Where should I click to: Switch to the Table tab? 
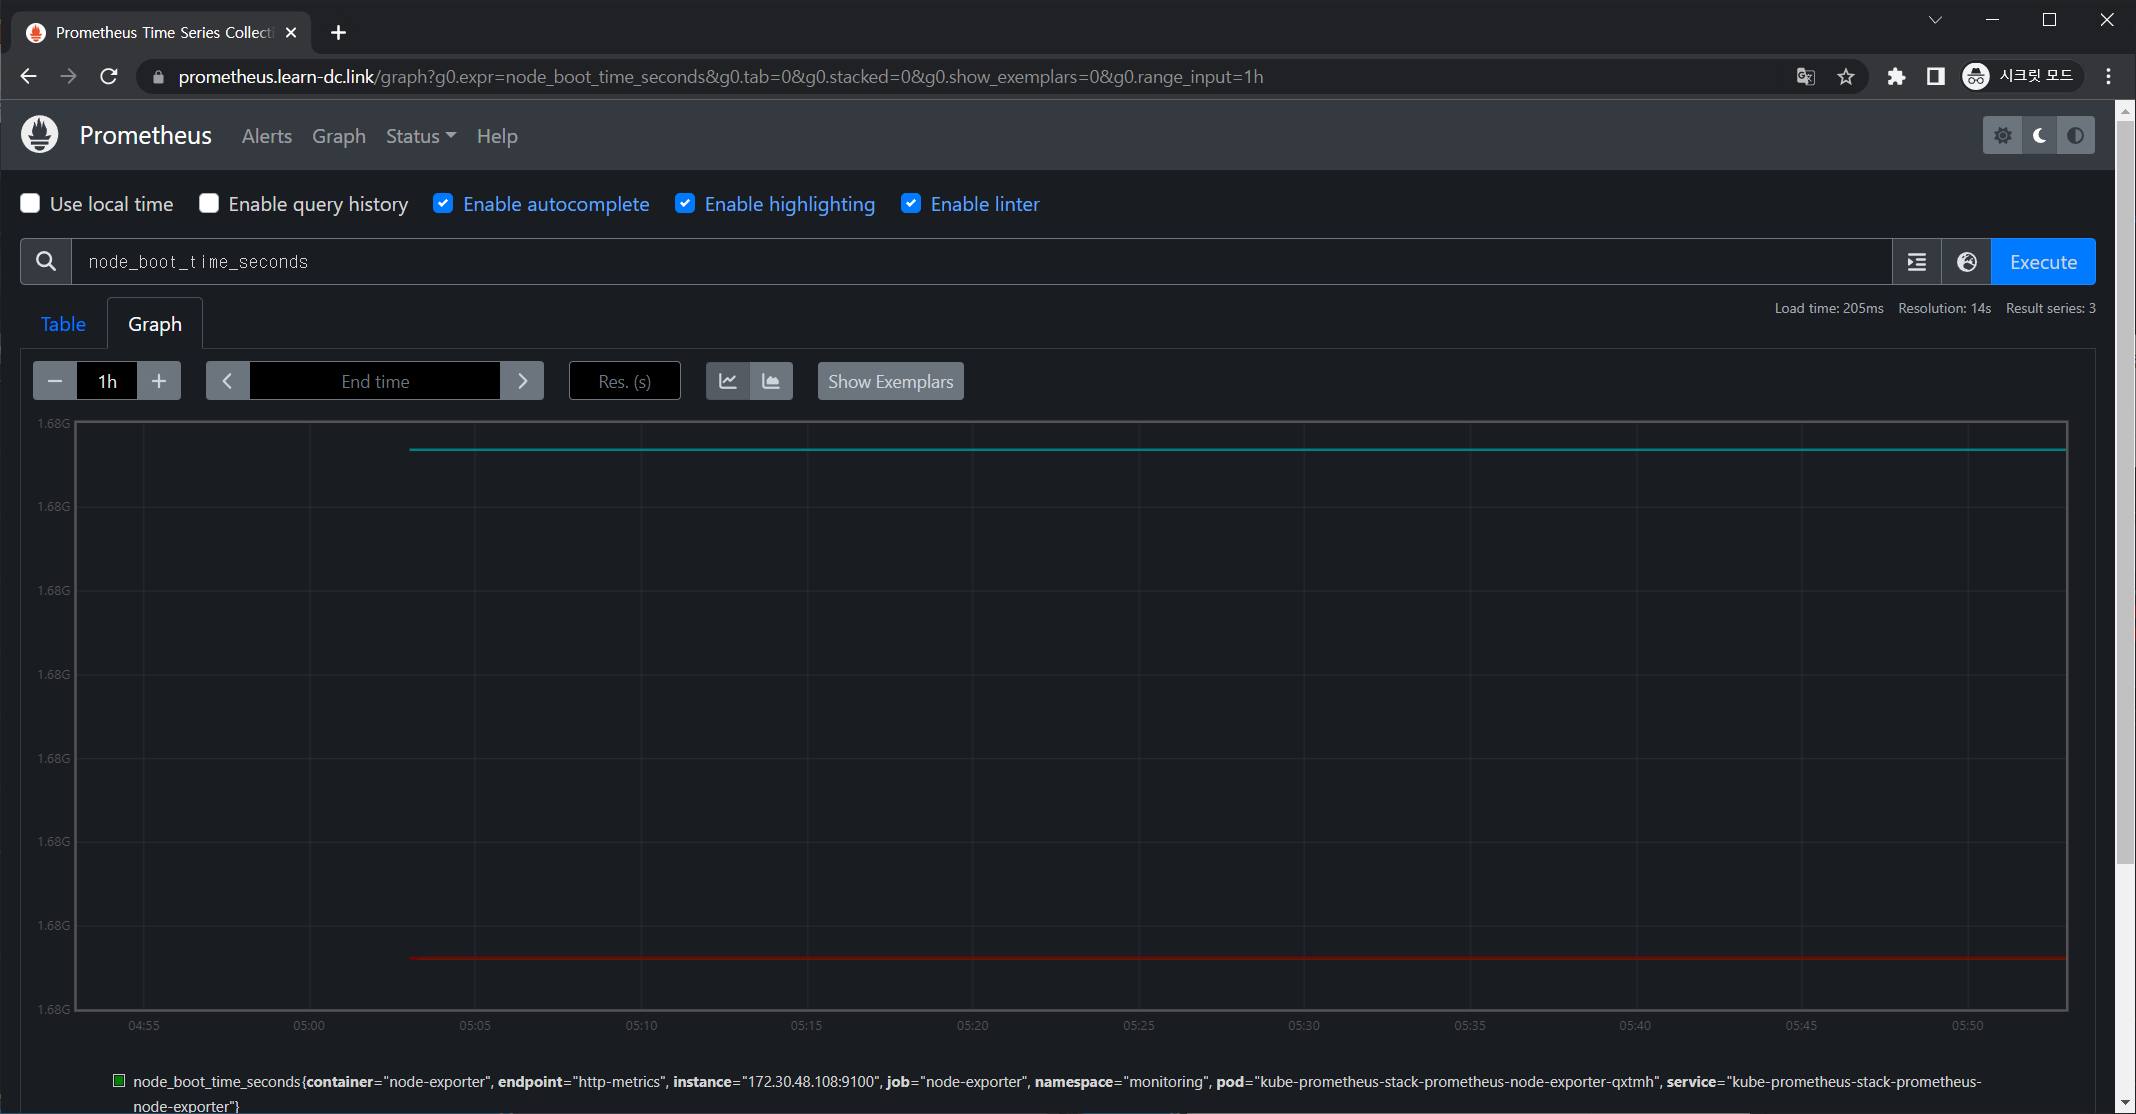tap(63, 324)
